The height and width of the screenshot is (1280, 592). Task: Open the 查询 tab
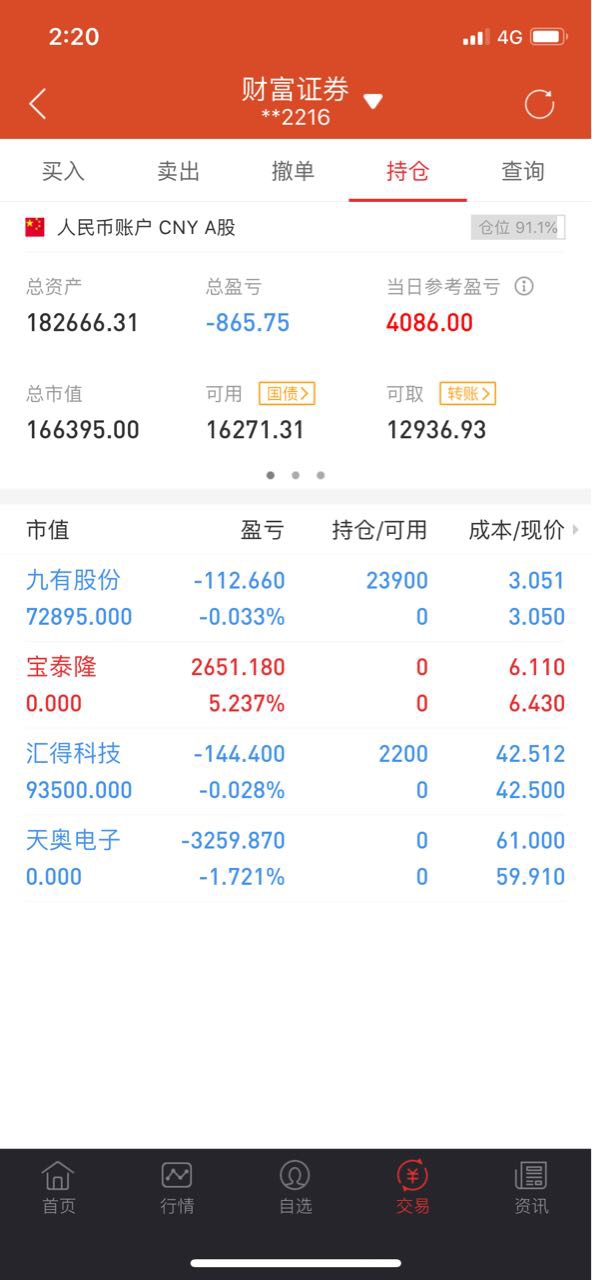coord(523,171)
